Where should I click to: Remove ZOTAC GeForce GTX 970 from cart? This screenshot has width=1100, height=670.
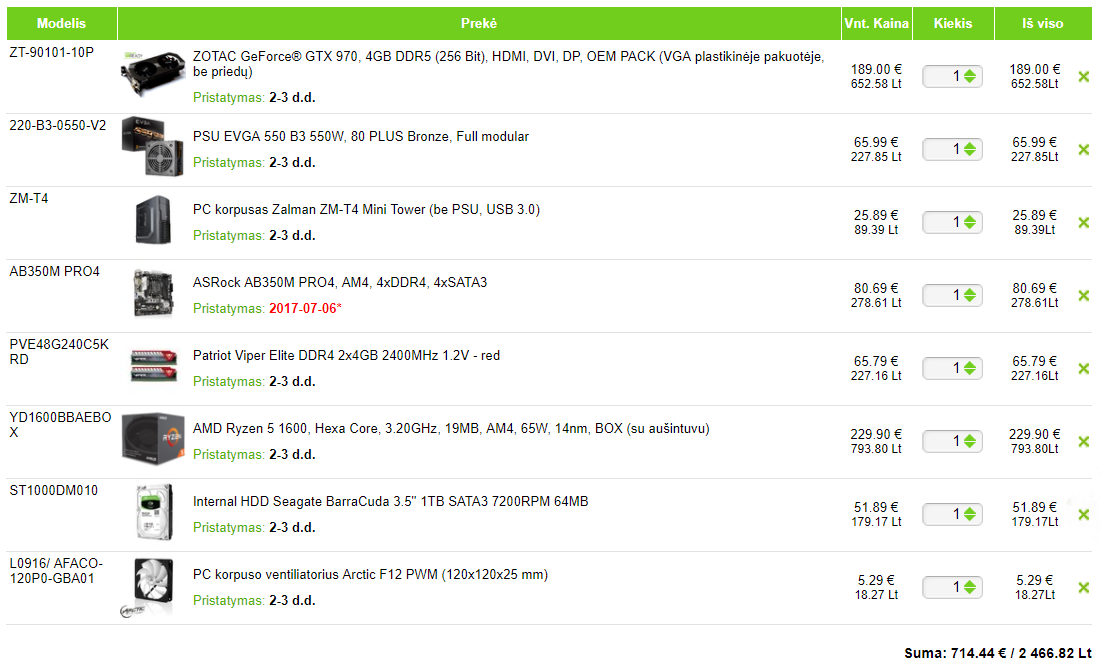1084,76
